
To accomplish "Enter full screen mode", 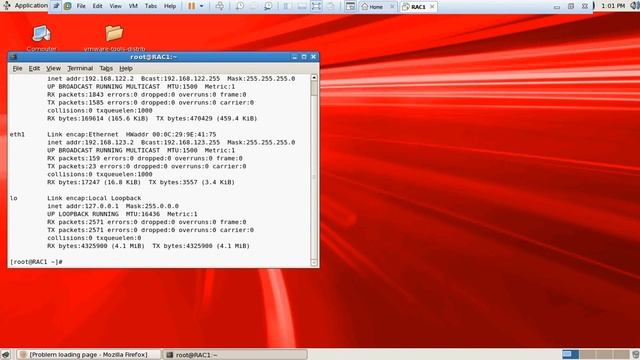I will pos(316,6).
